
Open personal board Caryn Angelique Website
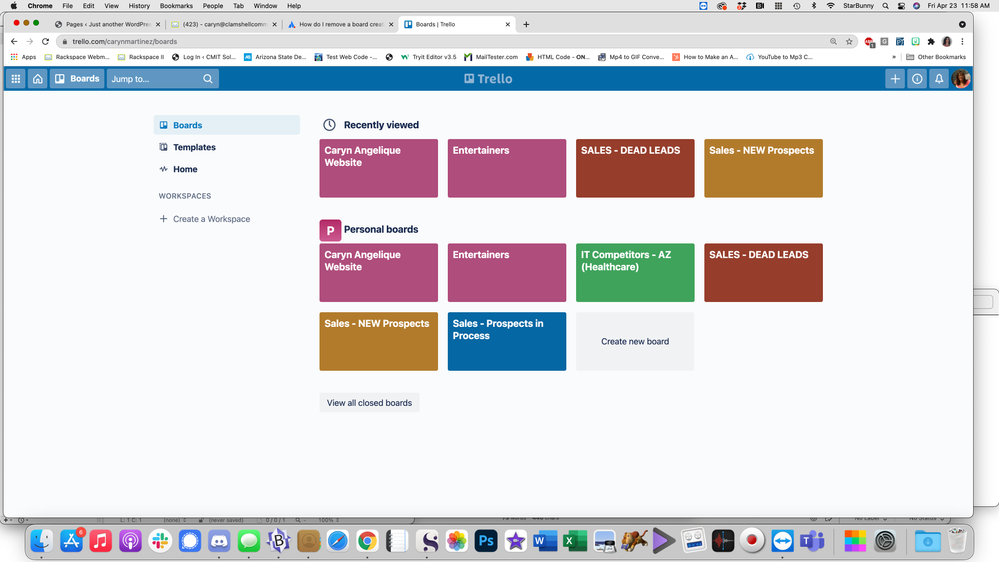(x=378, y=273)
